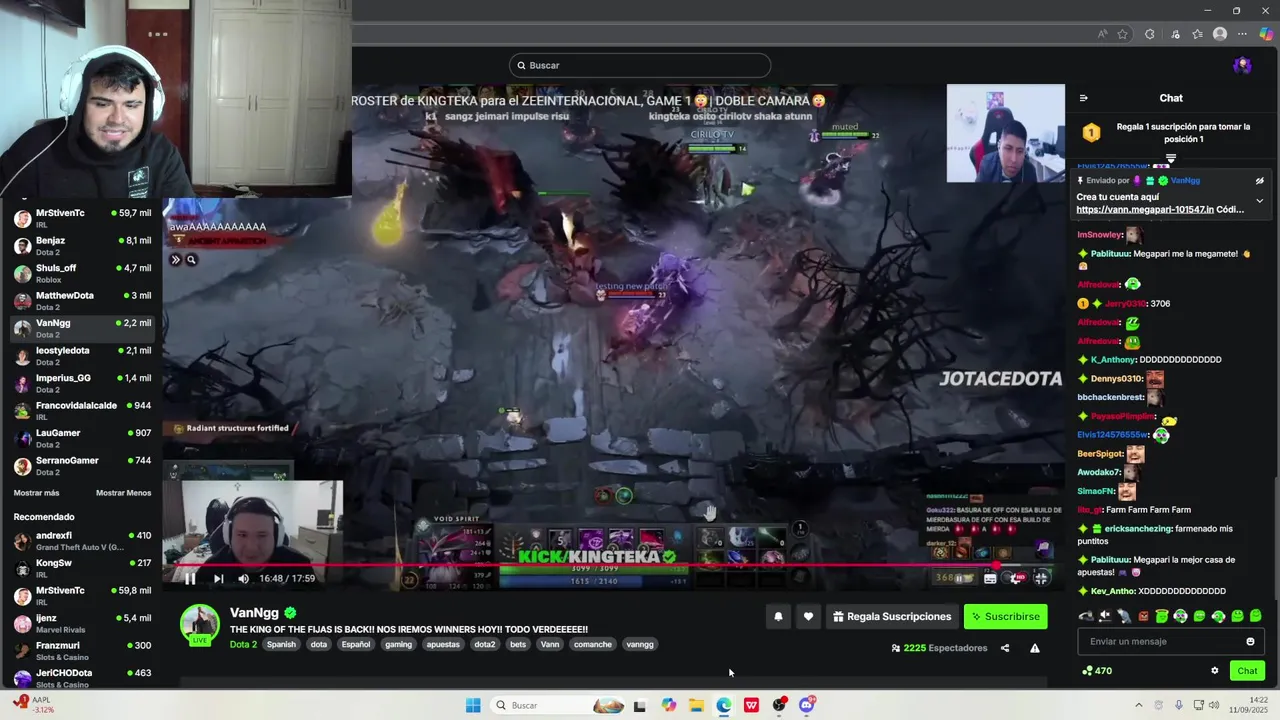Expand gift leaderboard drawer handle
Screen dimensions: 1280x720
1171,158
